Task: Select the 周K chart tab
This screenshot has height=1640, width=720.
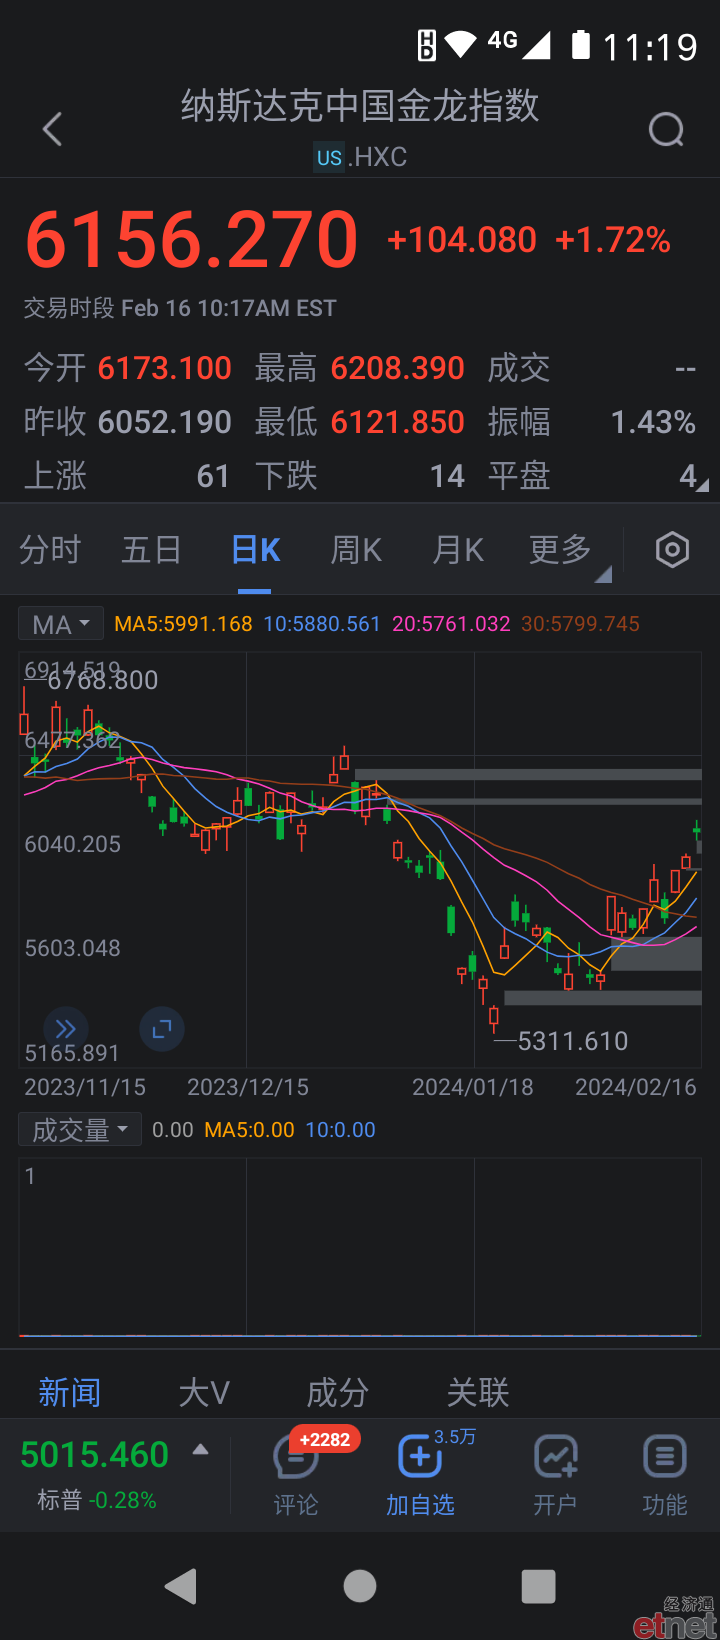Action: click(x=356, y=550)
